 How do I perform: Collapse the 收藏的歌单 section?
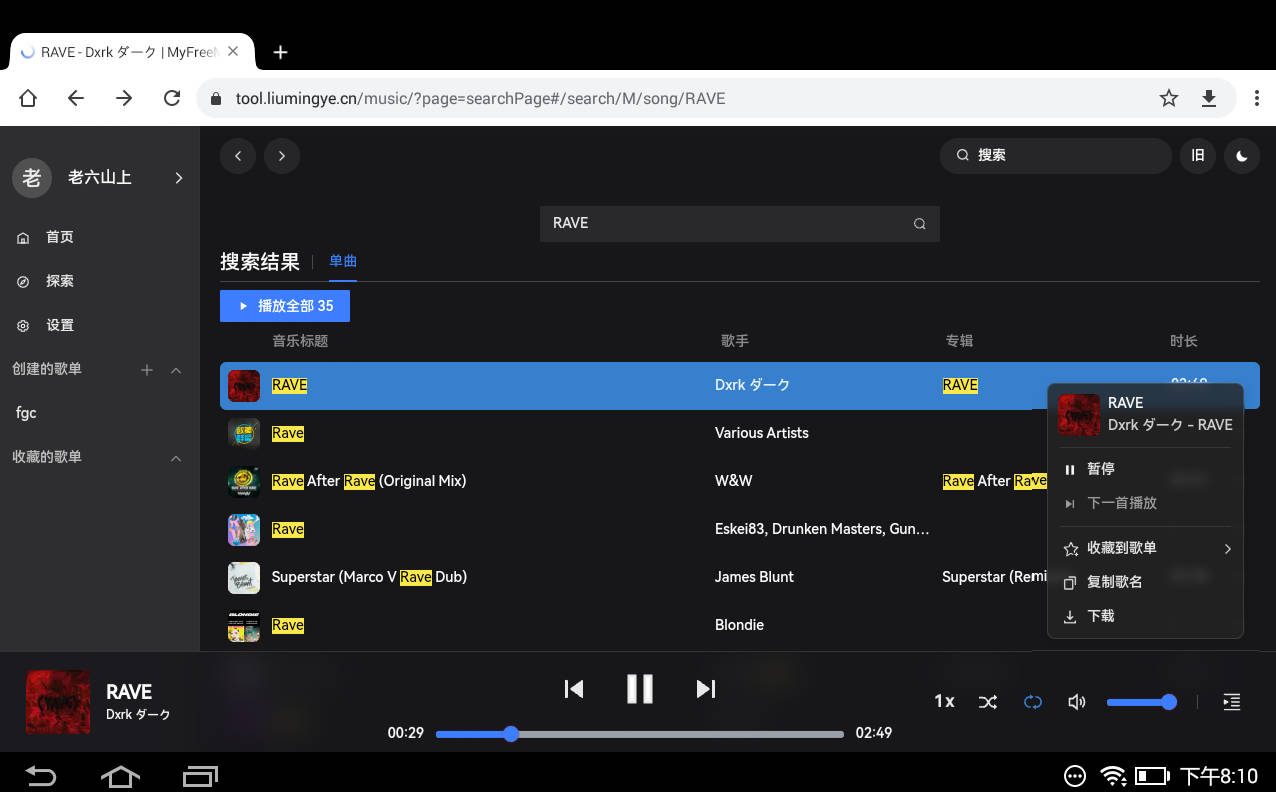click(176, 458)
